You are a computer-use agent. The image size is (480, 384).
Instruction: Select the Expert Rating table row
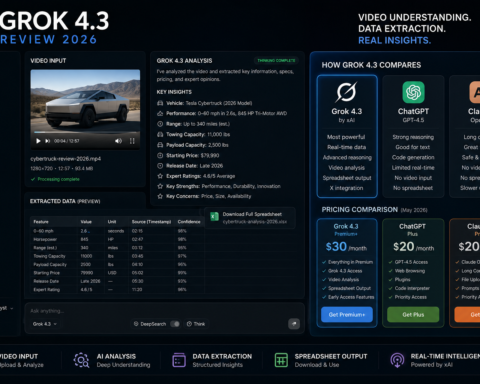click(117, 289)
